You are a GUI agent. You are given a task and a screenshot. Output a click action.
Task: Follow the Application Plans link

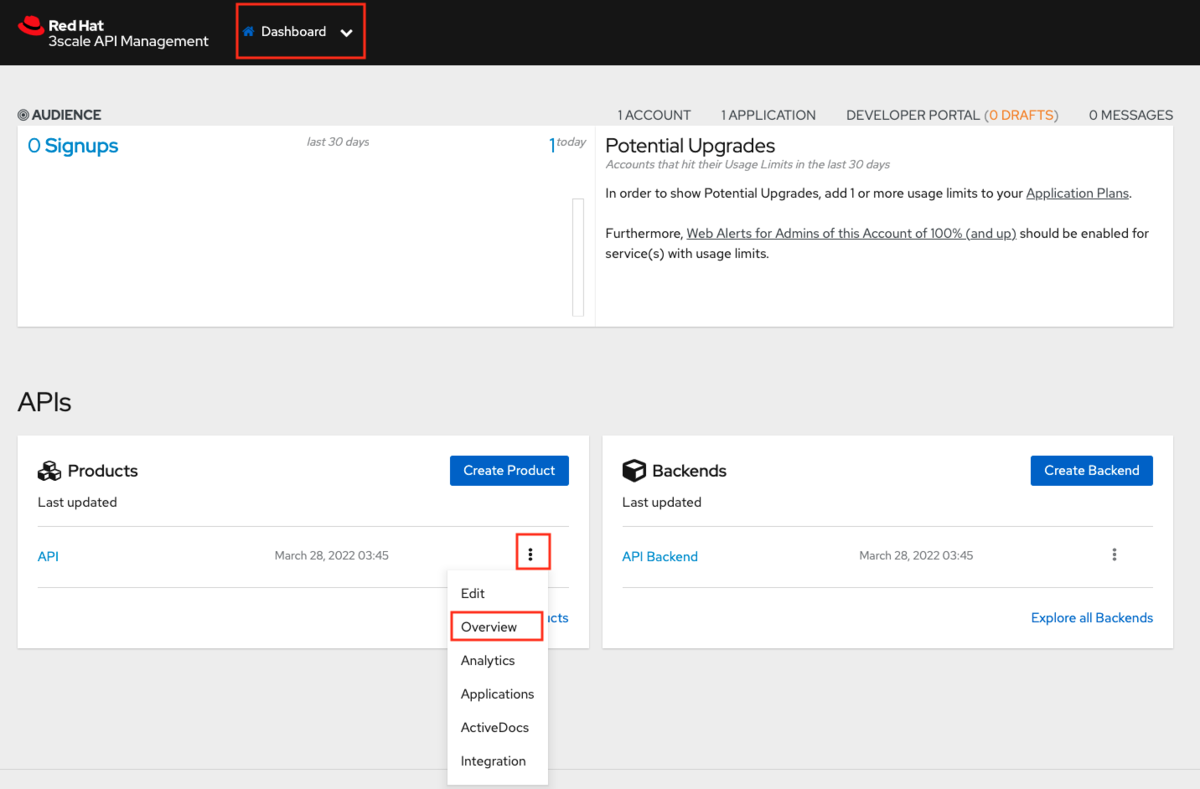pos(1077,193)
